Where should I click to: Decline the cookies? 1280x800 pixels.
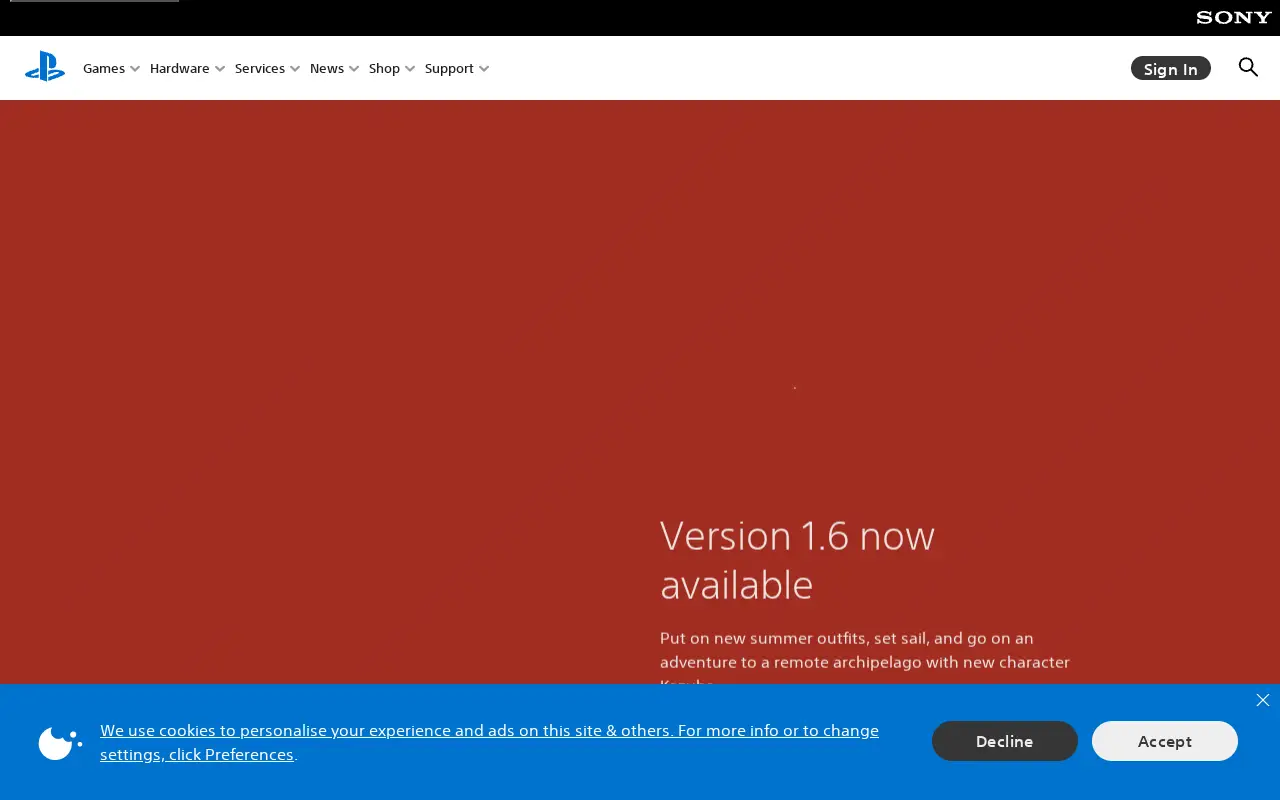click(1005, 741)
